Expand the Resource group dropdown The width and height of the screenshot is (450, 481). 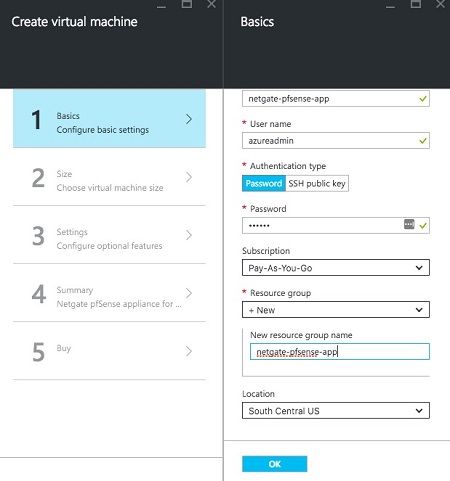tap(336, 310)
